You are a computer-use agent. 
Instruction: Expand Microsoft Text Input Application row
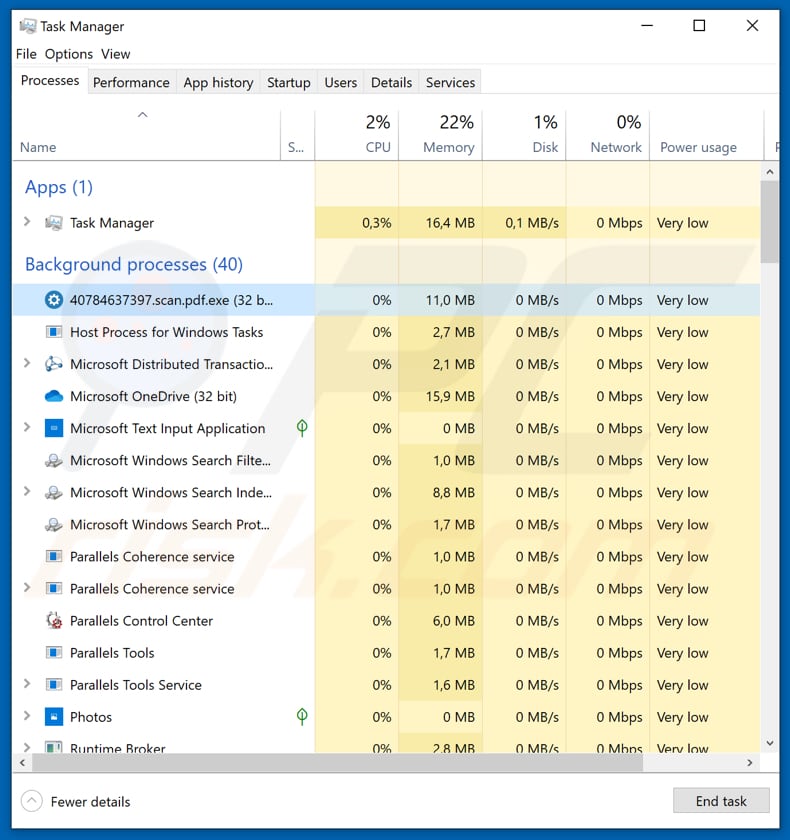[x=27, y=427]
